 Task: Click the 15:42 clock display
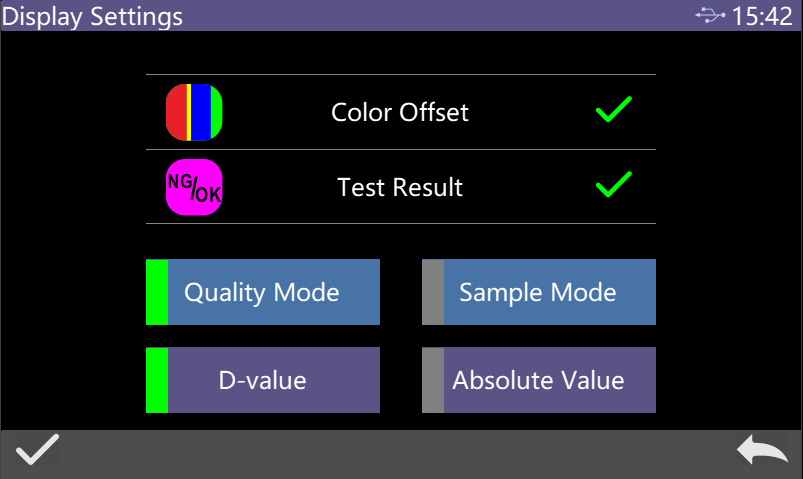[x=762, y=16]
